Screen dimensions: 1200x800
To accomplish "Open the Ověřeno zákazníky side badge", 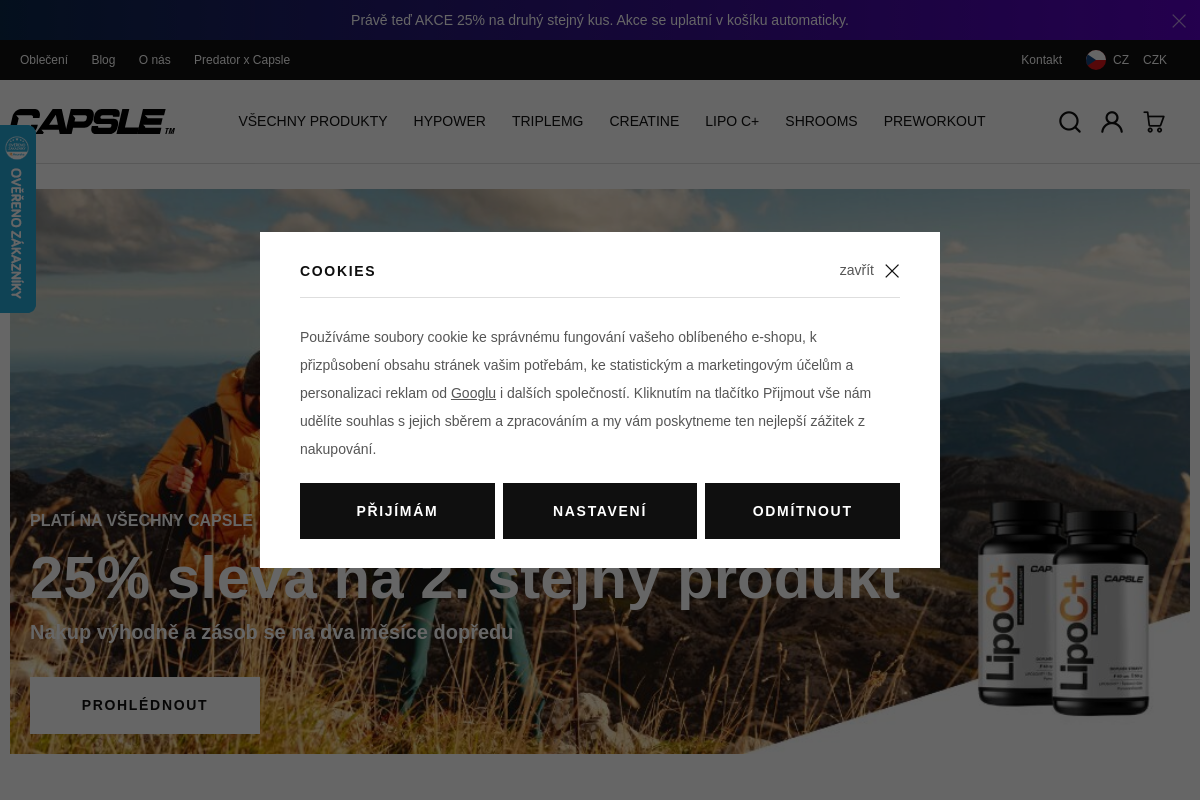I will [17, 220].
